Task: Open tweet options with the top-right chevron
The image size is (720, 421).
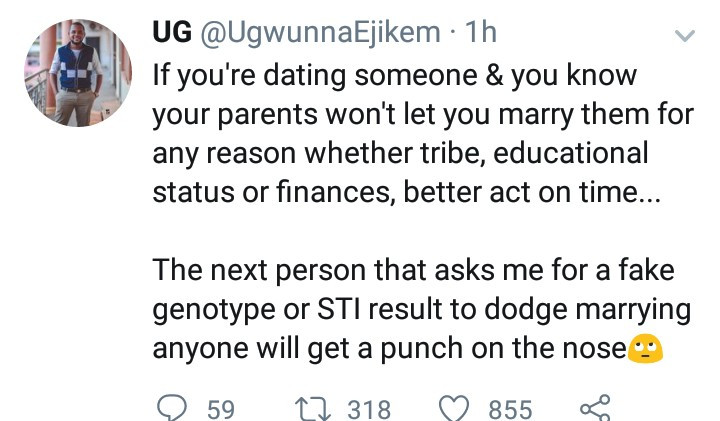Action: point(685,36)
